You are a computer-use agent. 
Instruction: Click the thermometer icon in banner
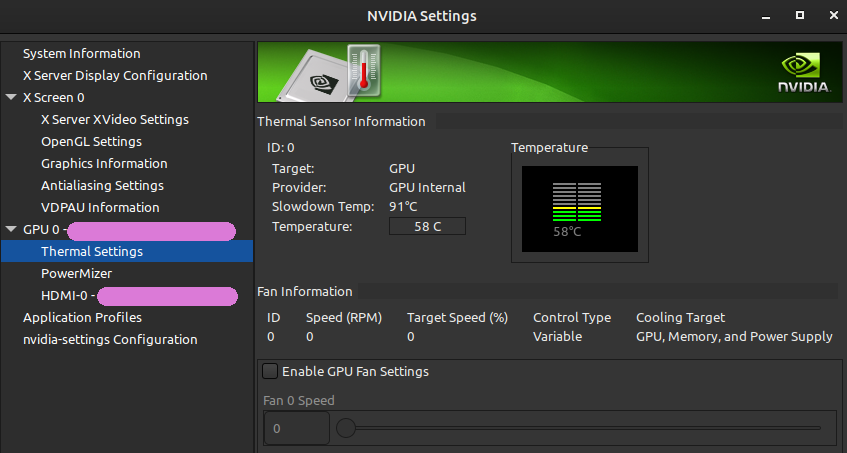click(364, 71)
